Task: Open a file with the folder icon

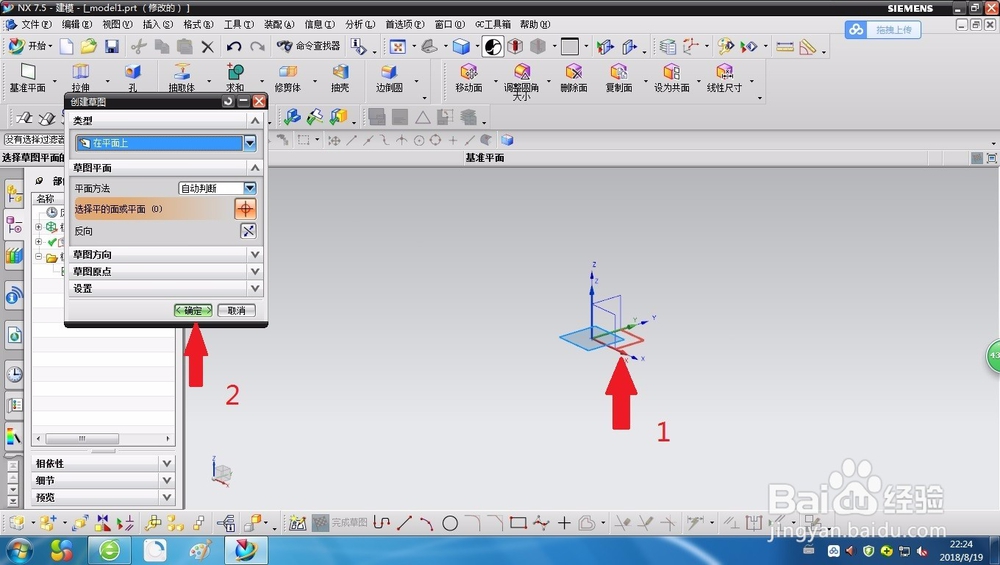Action: pyautogui.click(x=89, y=46)
